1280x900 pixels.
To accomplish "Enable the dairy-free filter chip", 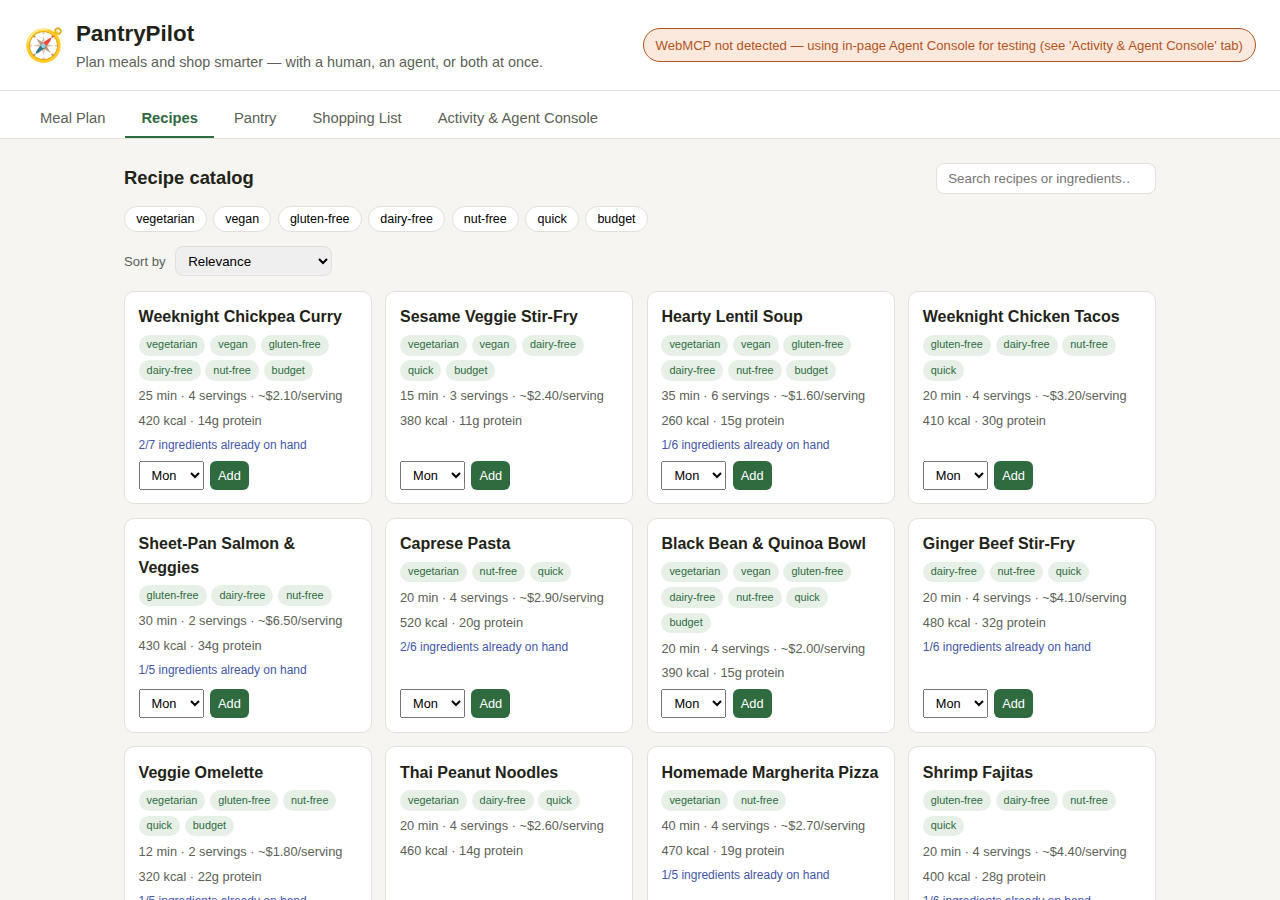I will pyautogui.click(x=406, y=219).
